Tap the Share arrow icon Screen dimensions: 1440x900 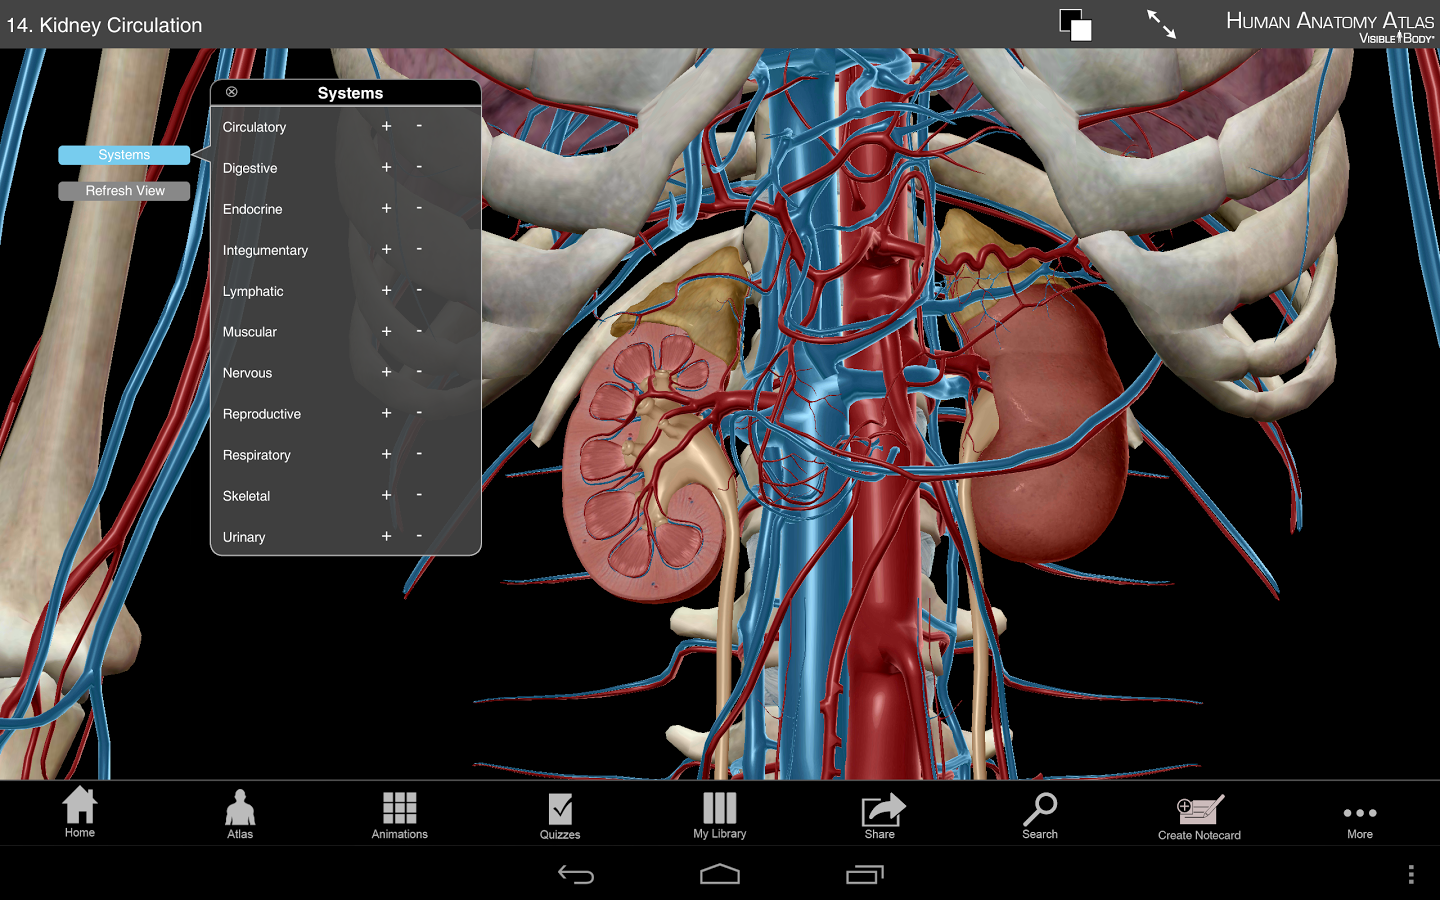tap(881, 812)
